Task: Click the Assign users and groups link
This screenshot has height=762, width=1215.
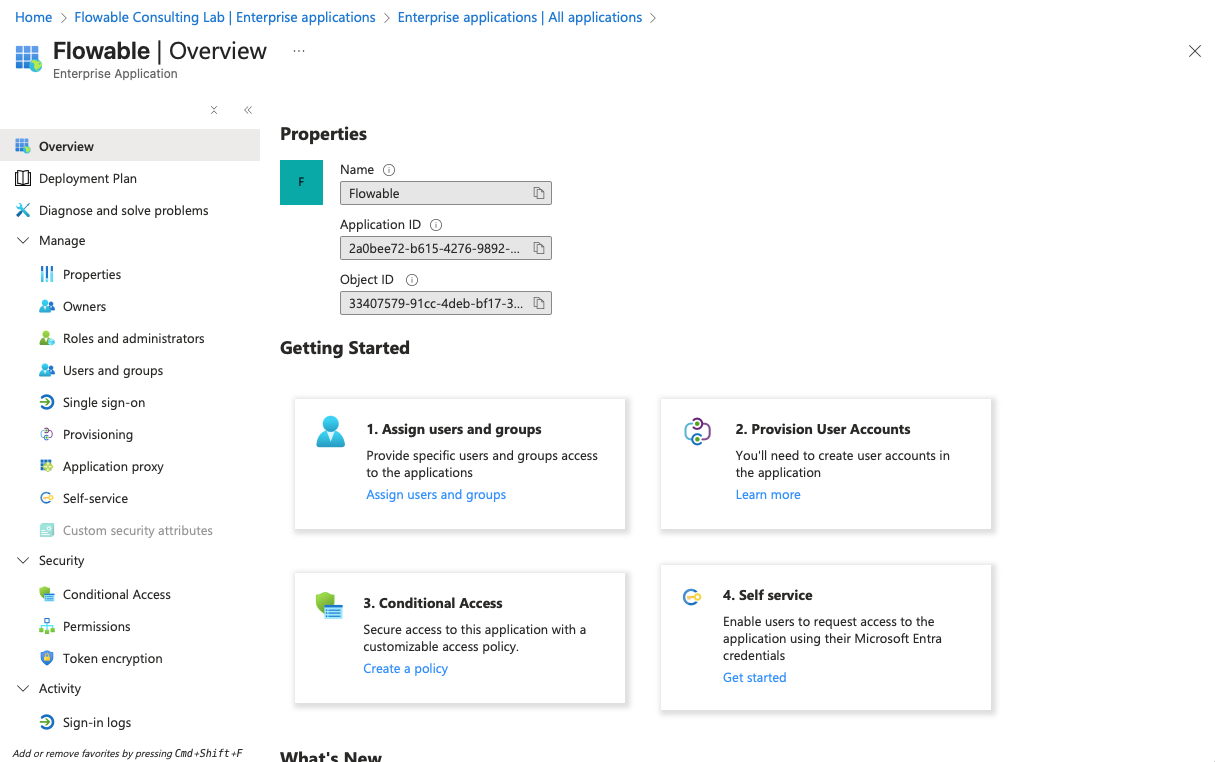Action: click(436, 495)
